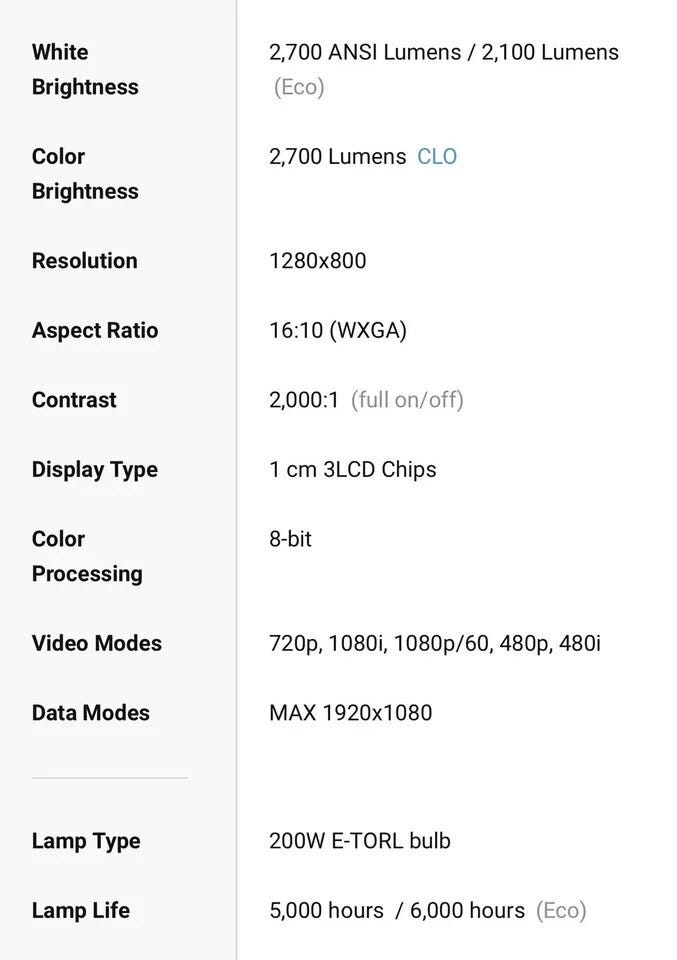Viewport: 677px width, 960px height.
Task: Click the White Brightness label
Action: coord(85,69)
